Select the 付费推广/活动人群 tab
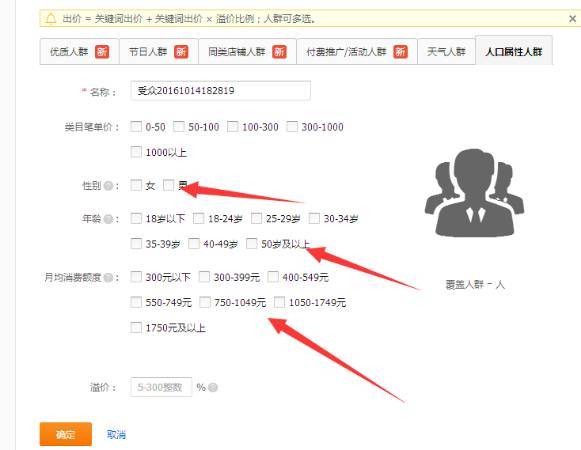581x450 pixels. coord(357,52)
